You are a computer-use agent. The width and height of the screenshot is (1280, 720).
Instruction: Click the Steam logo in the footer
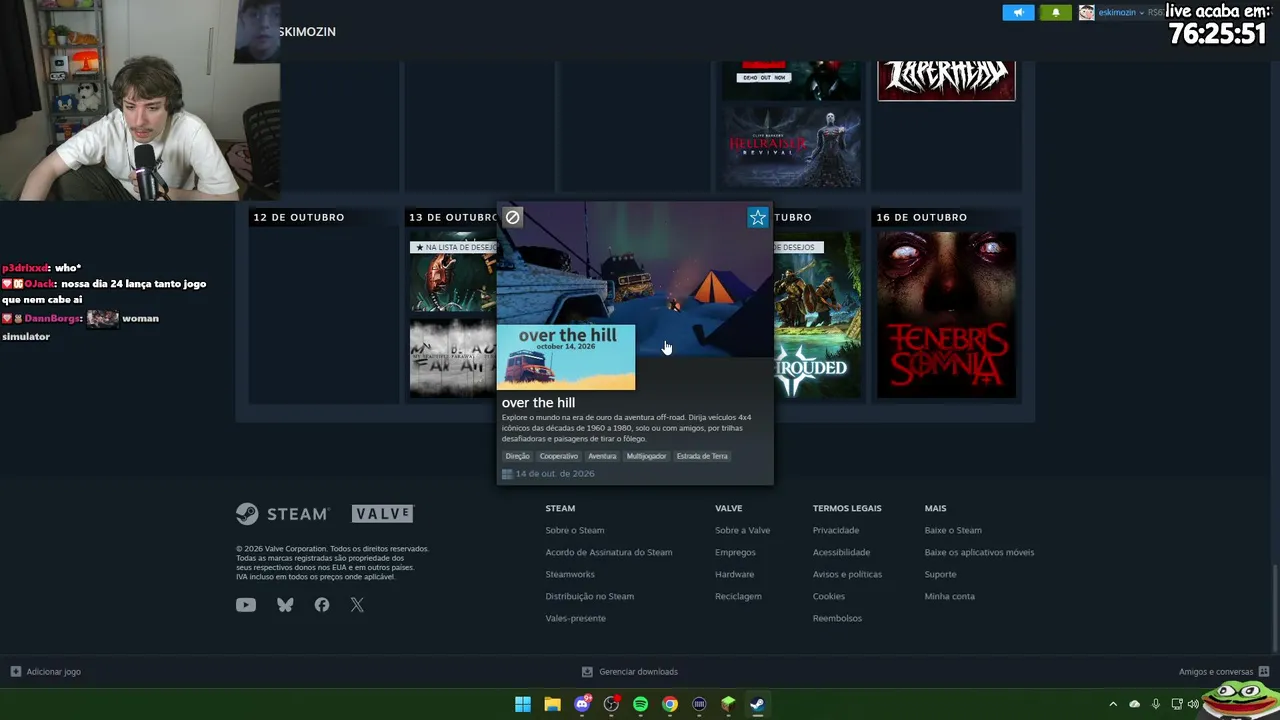(x=282, y=514)
